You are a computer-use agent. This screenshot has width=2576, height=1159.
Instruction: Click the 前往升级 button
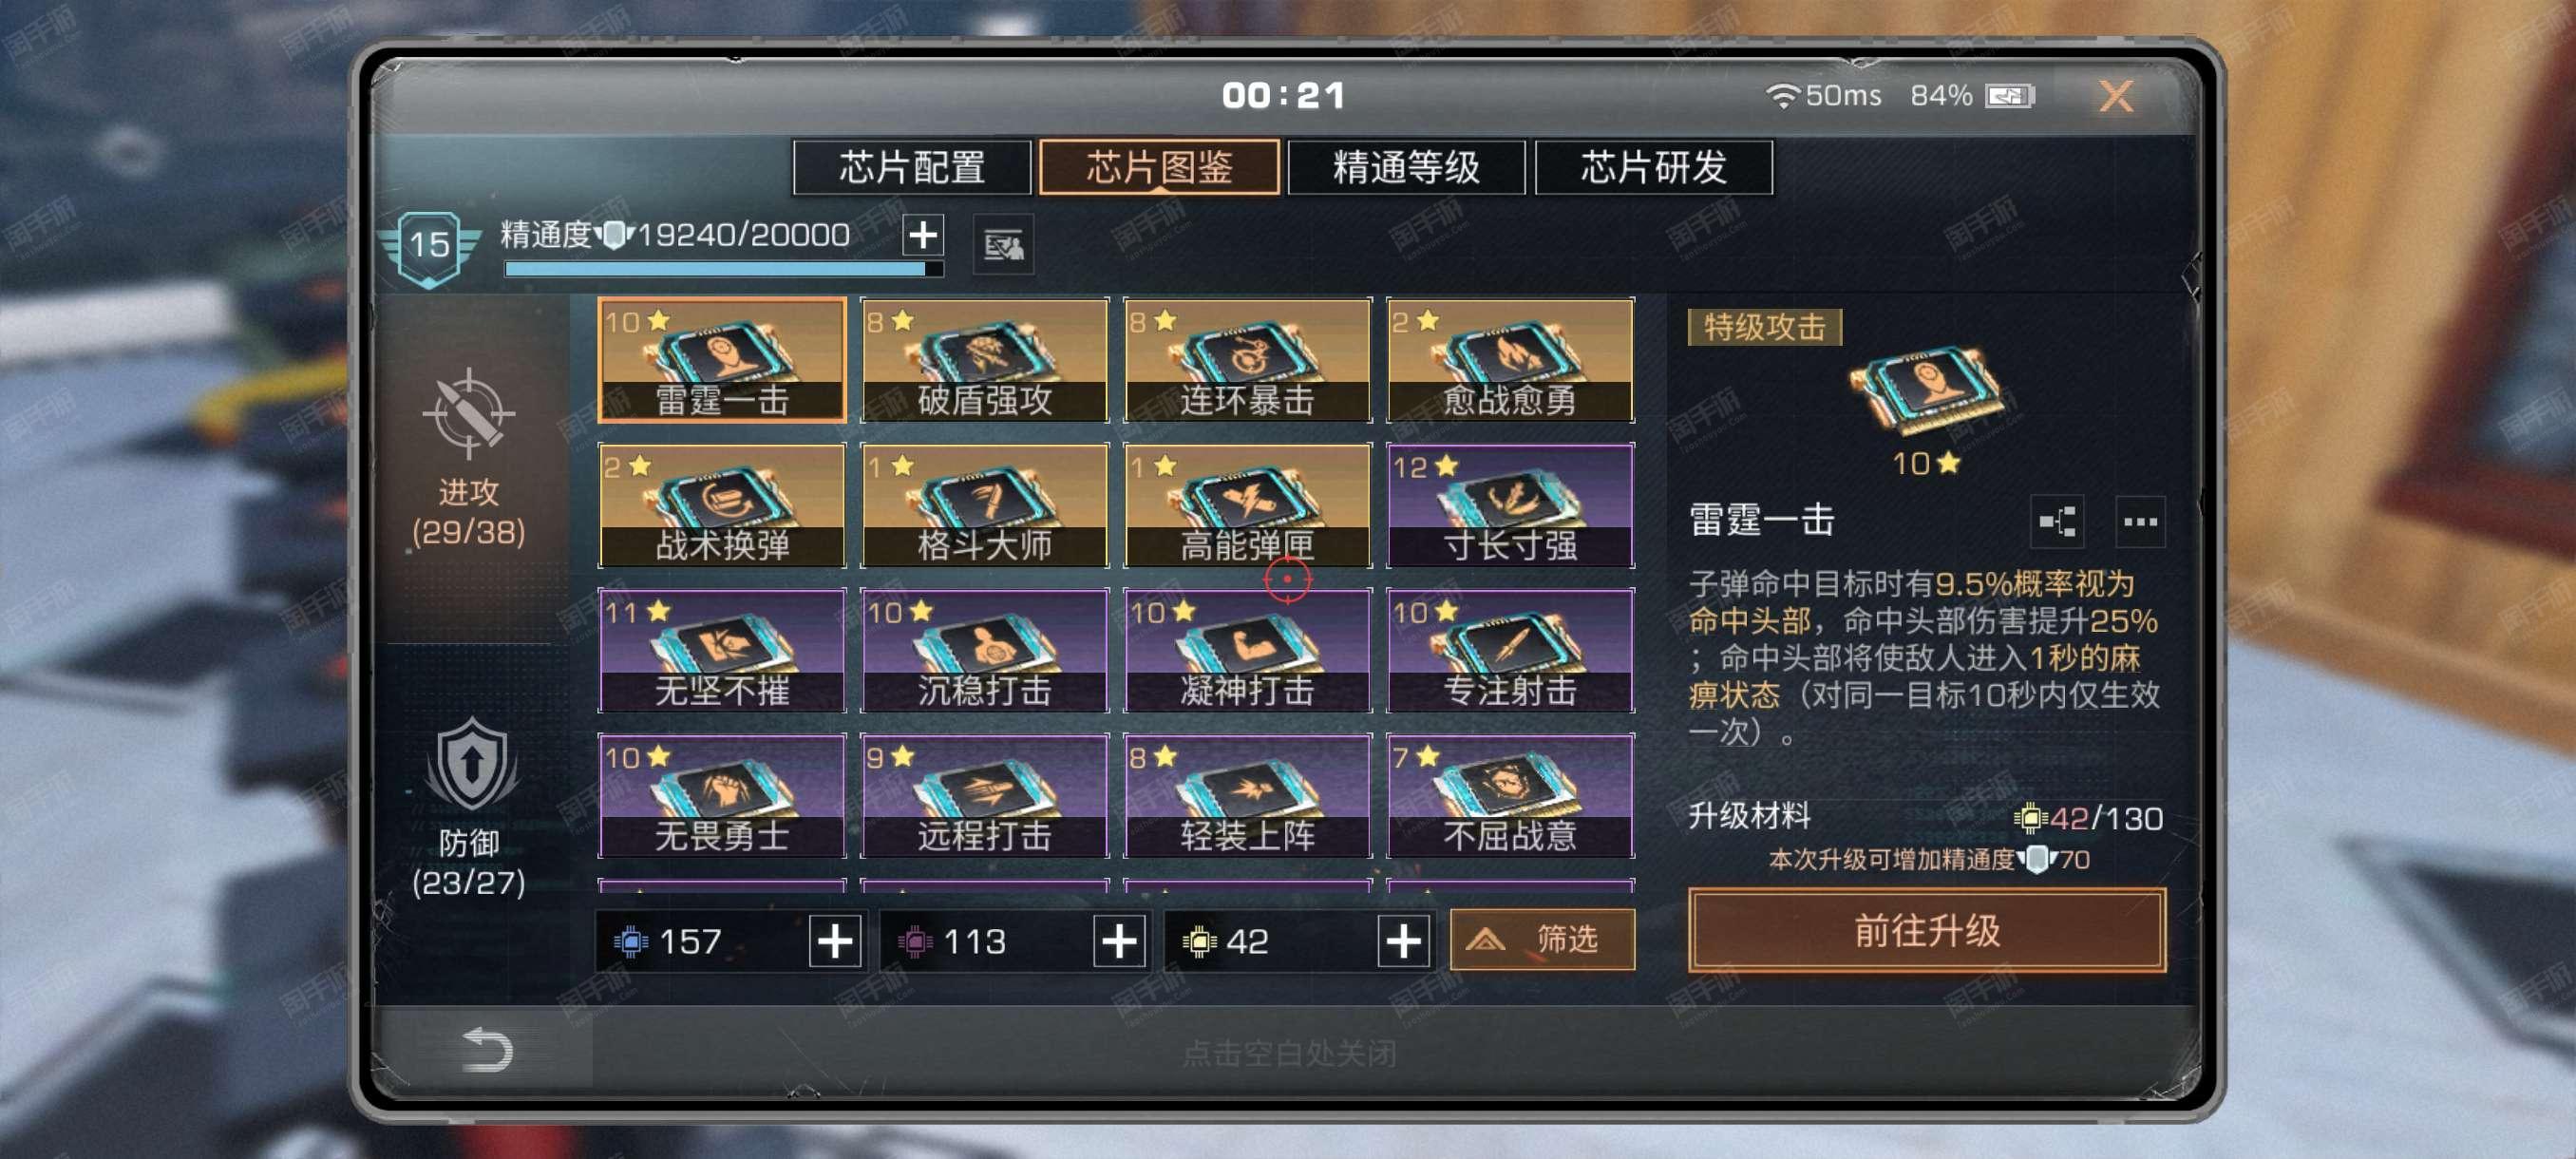(1927, 930)
